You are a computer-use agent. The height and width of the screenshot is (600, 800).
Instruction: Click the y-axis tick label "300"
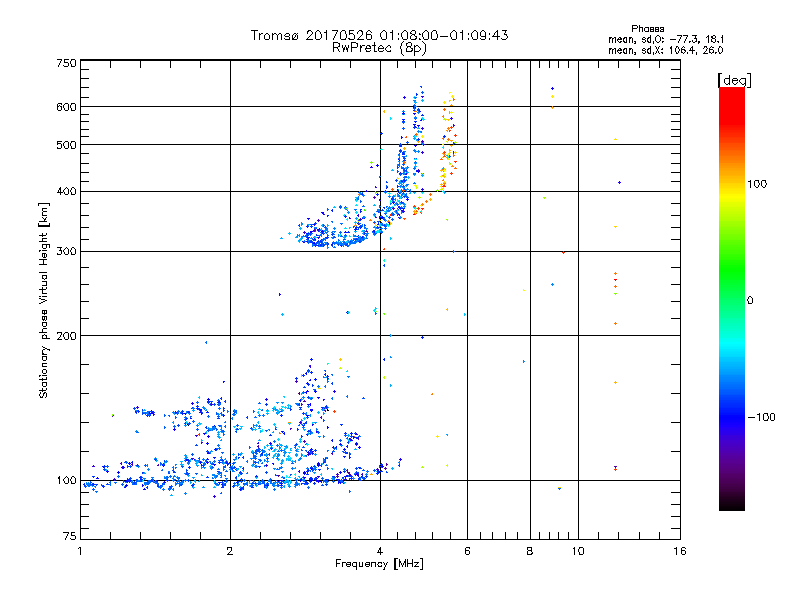[x=66, y=252]
